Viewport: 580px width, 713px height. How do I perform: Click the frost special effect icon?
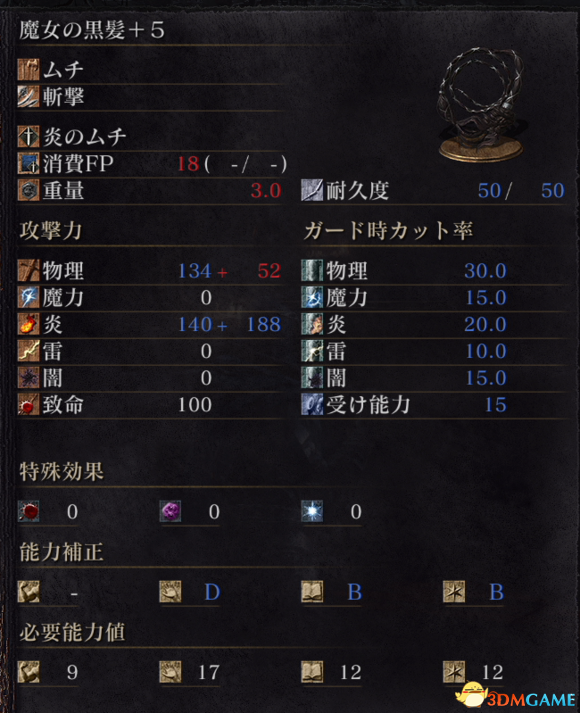[312, 512]
